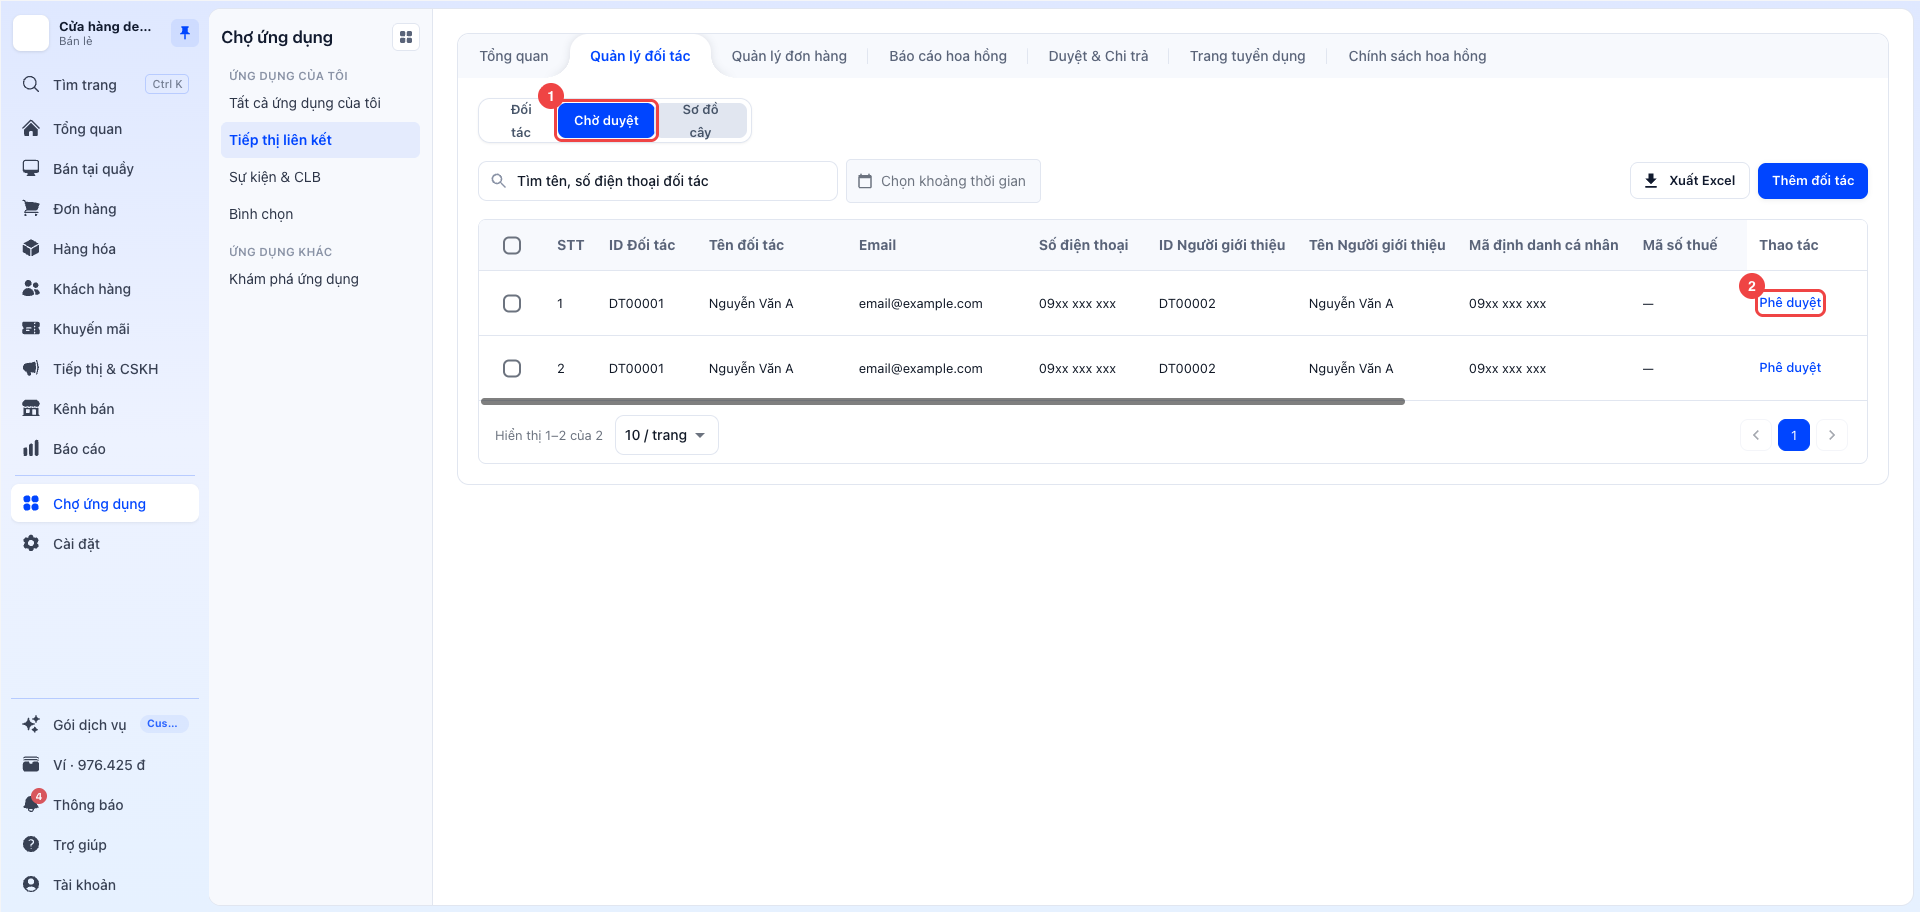Click the pin icon beside store name
This screenshot has width=1920, height=912.
pos(184,33)
